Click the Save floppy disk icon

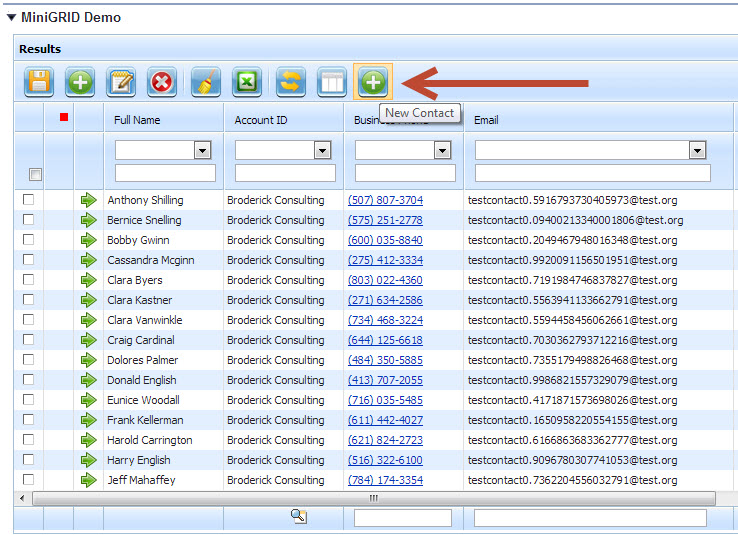(39, 82)
